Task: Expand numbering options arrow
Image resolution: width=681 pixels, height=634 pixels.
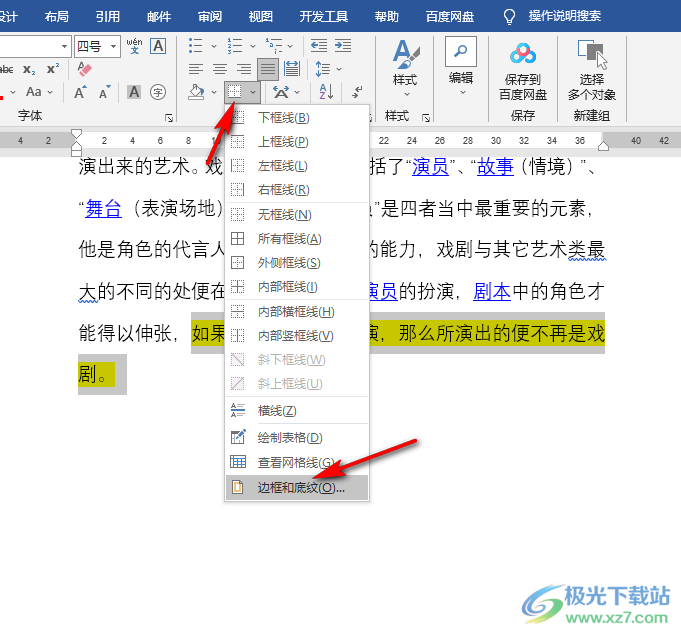Action: (253, 46)
